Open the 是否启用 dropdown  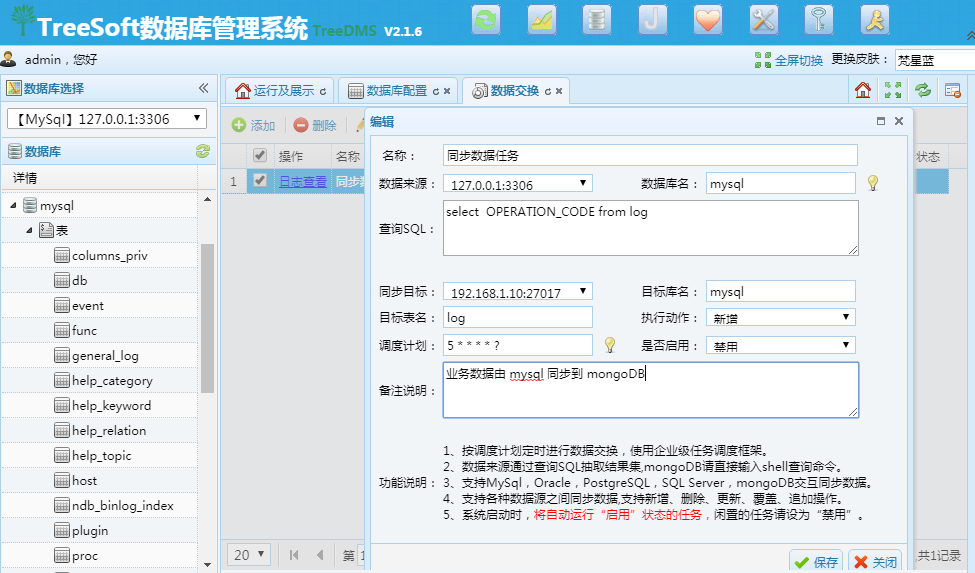781,345
